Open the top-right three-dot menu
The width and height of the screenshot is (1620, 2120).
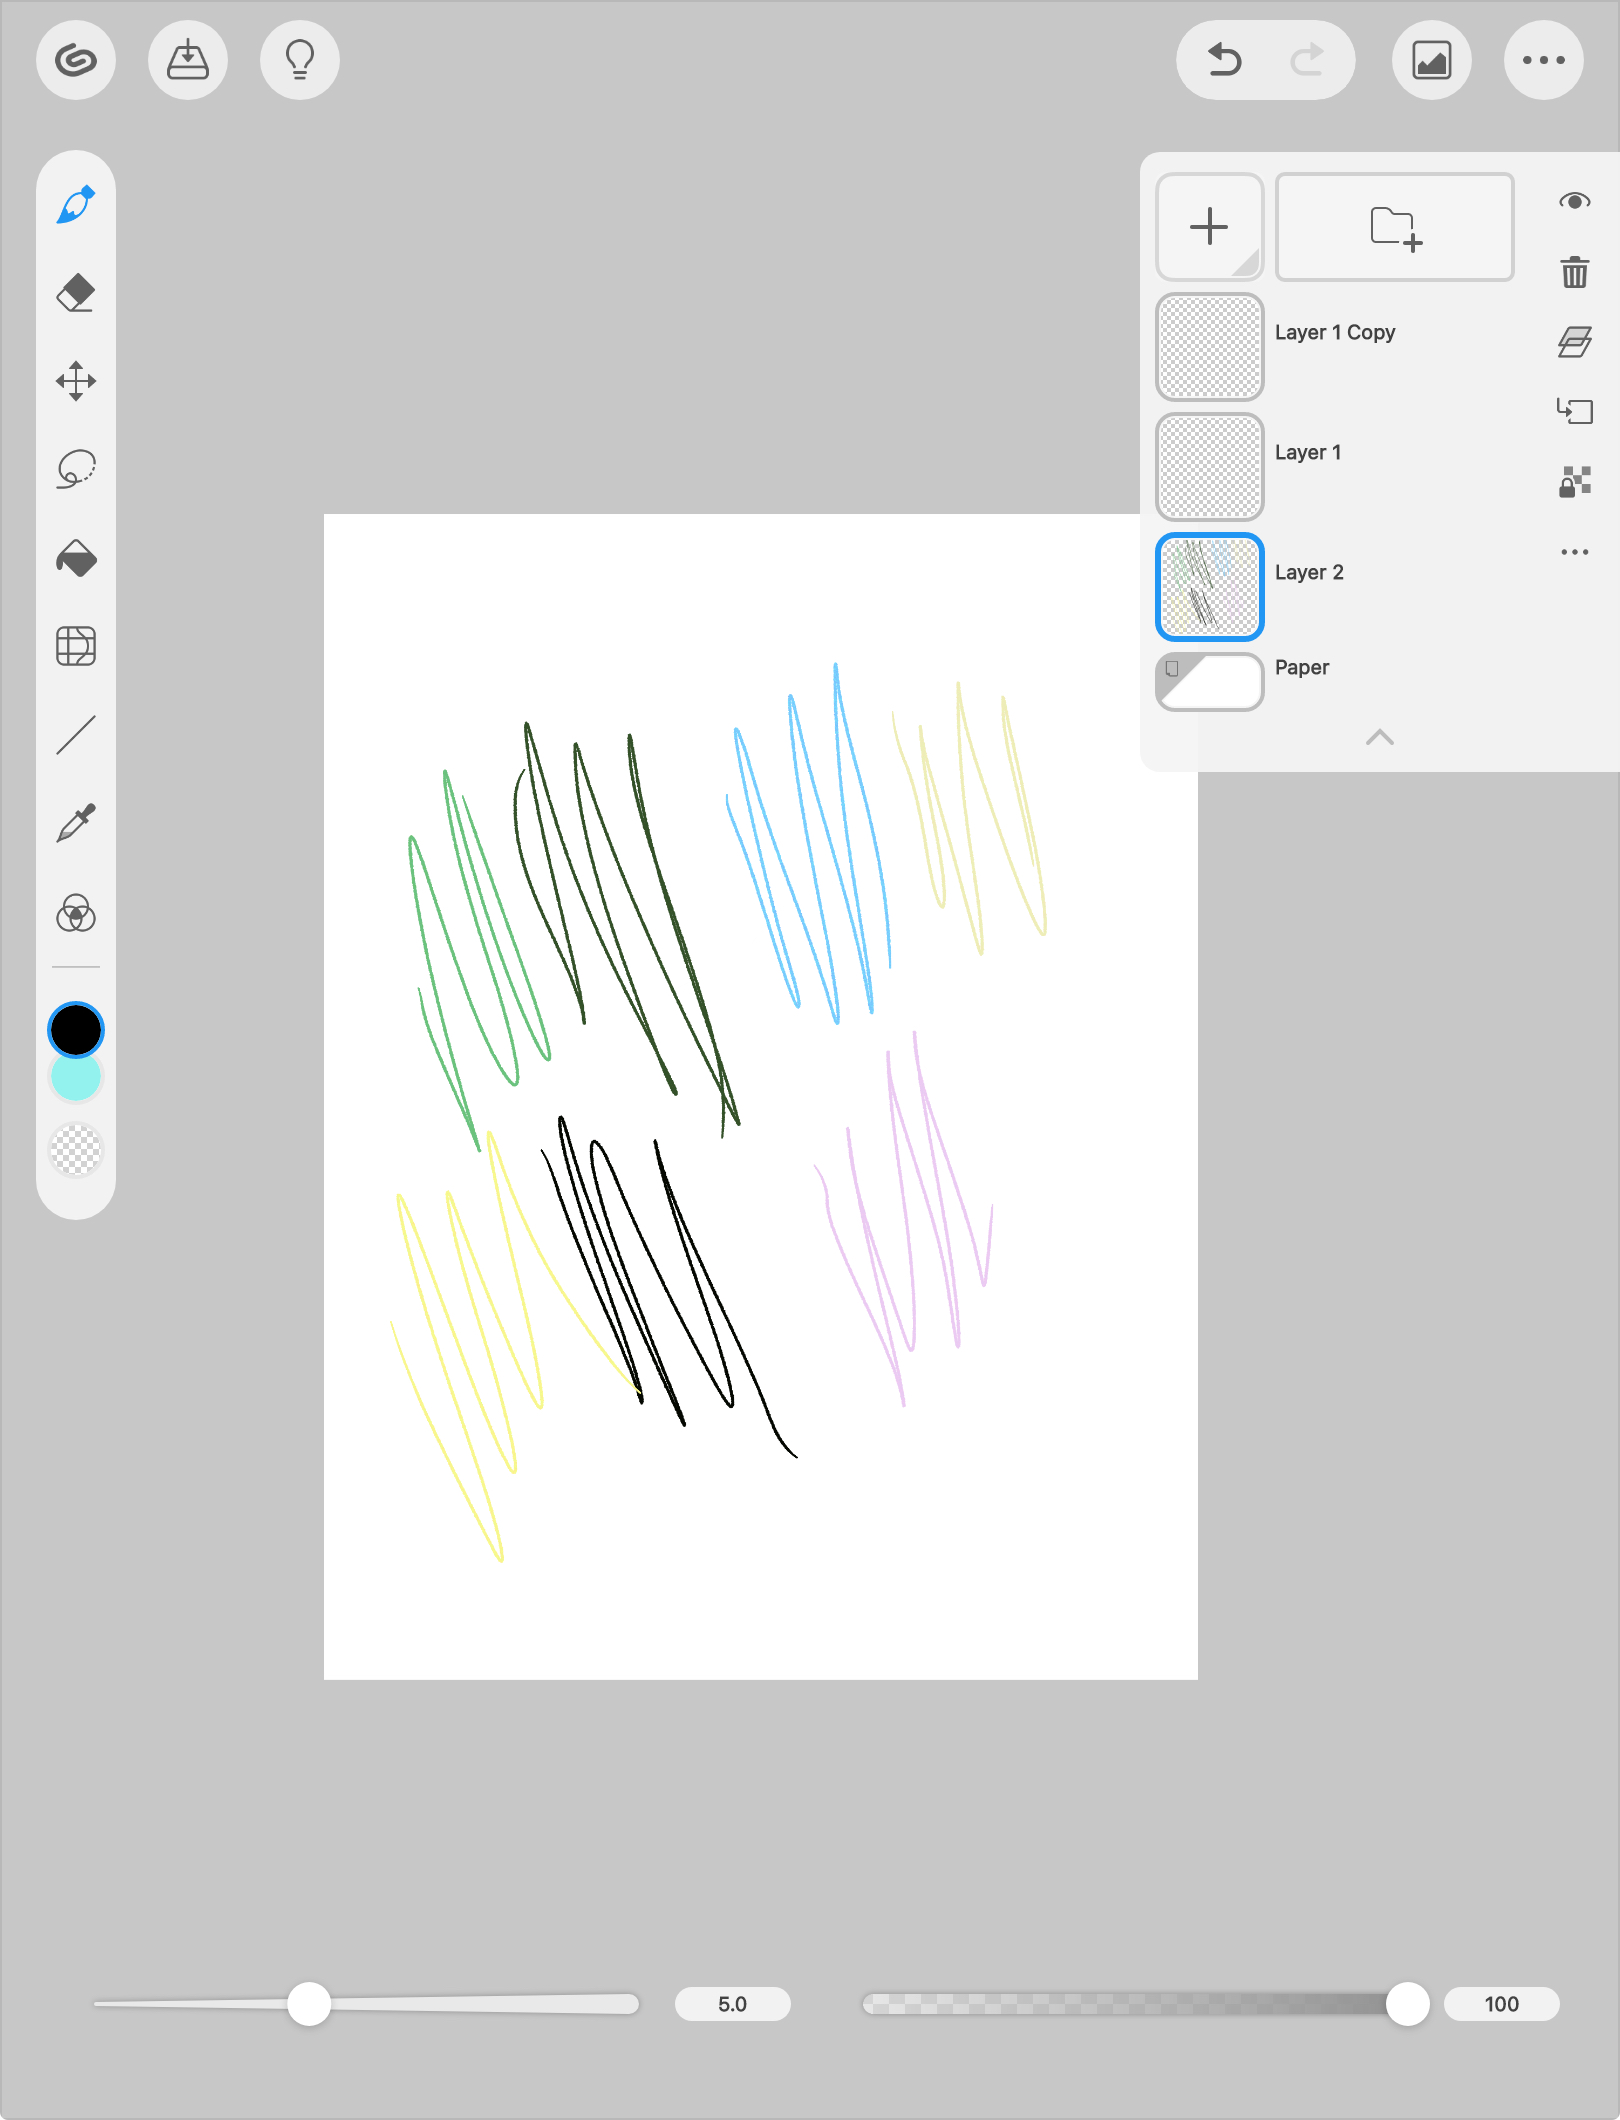[1544, 60]
